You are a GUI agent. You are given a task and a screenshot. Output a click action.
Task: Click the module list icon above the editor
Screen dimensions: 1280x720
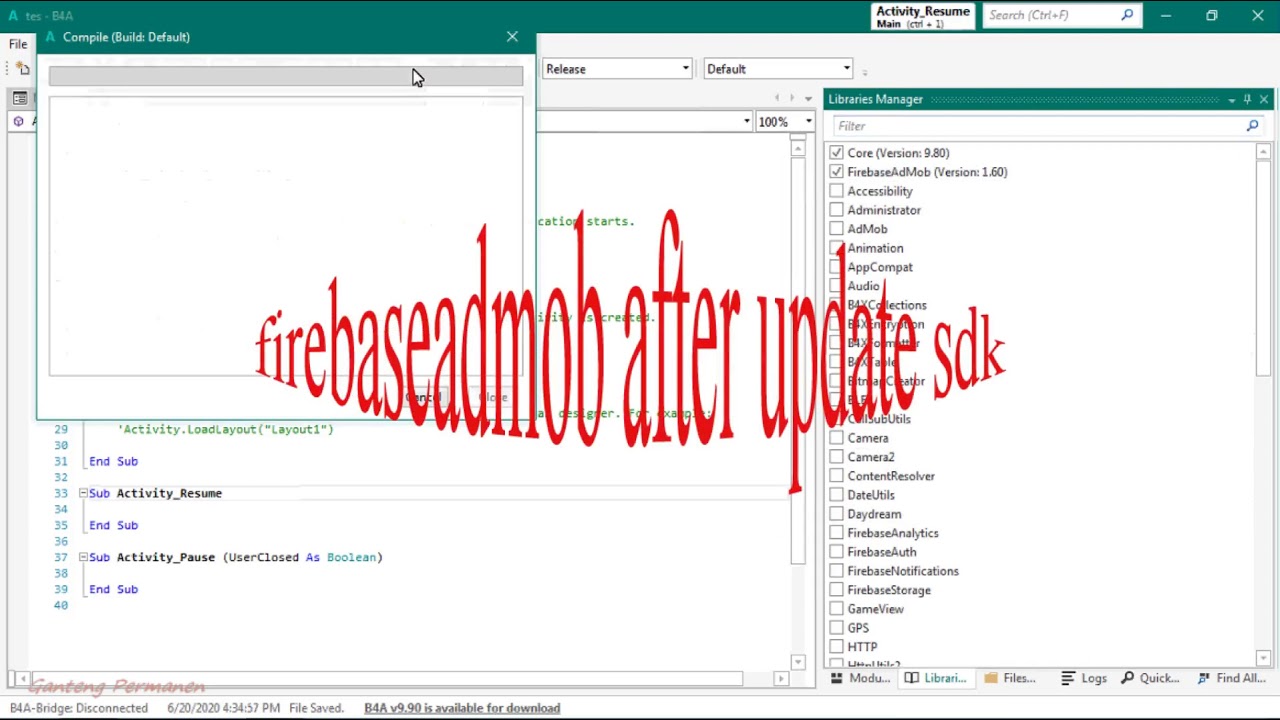pos(19,98)
